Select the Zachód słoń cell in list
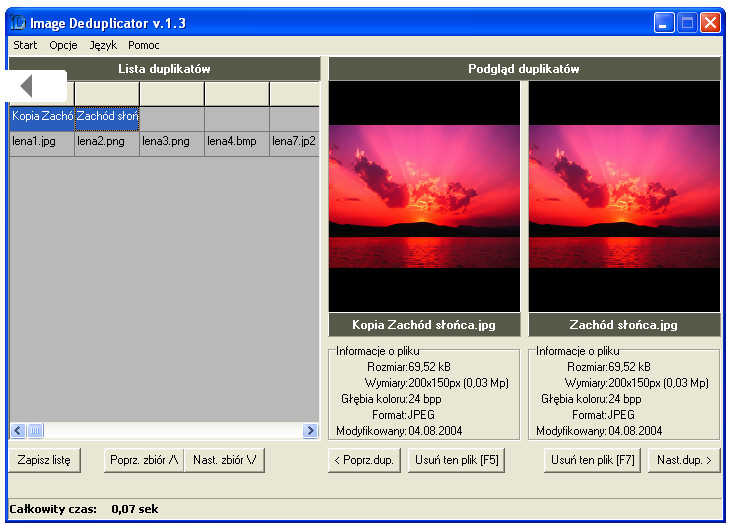Viewport: 731px width, 527px height. (107, 119)
